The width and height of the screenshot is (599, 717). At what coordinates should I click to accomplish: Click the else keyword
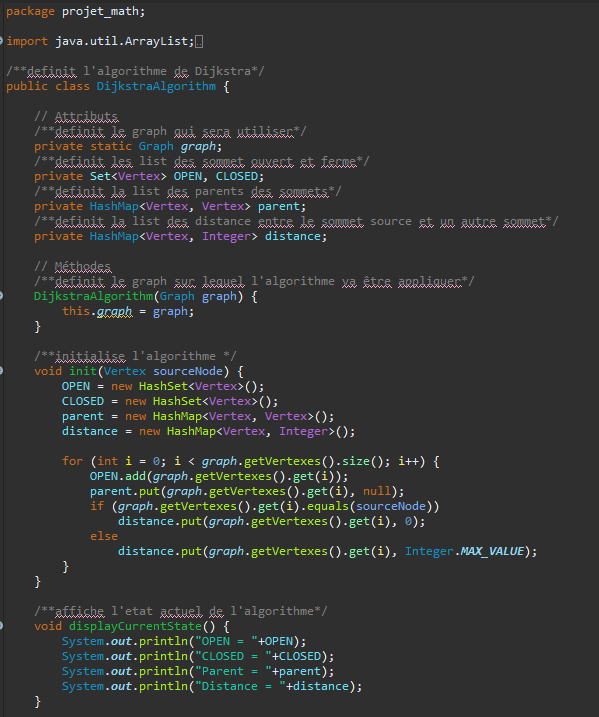(104, 536)
